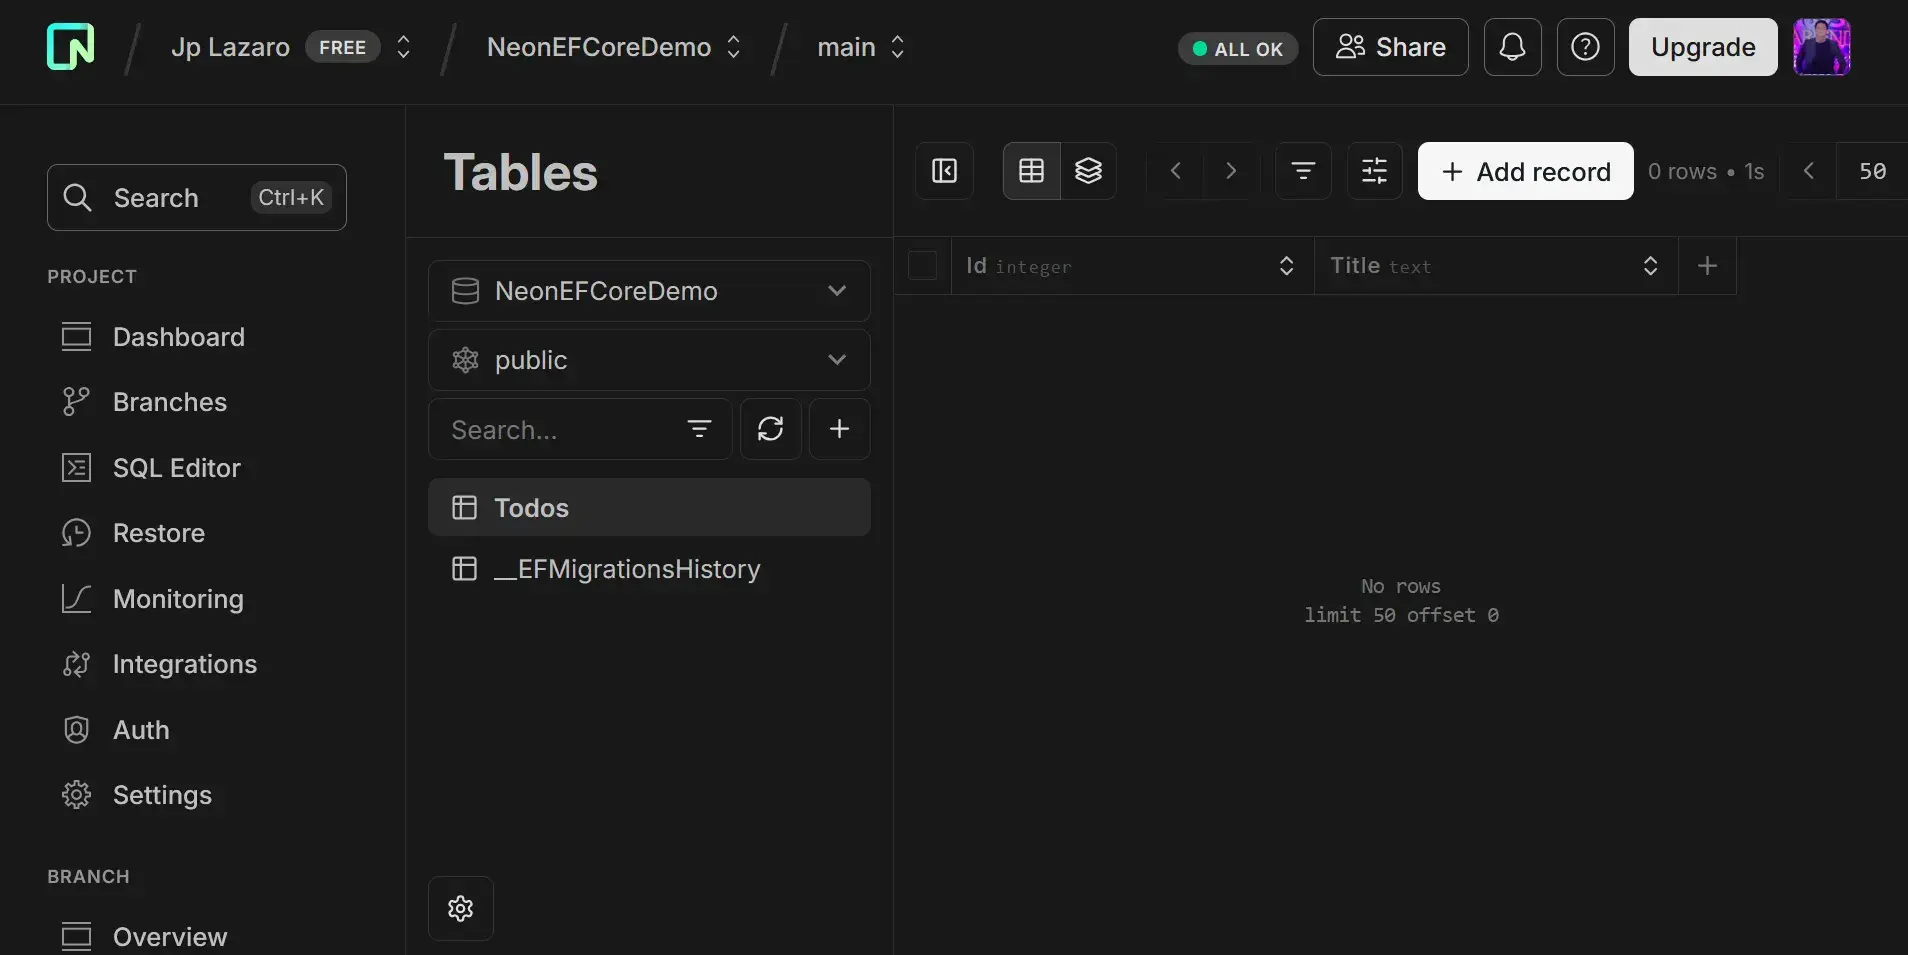The width and height of the screenshot is (1908, 955).
Task: Click the Neon logo icon
Action: [x=70, y=47]
